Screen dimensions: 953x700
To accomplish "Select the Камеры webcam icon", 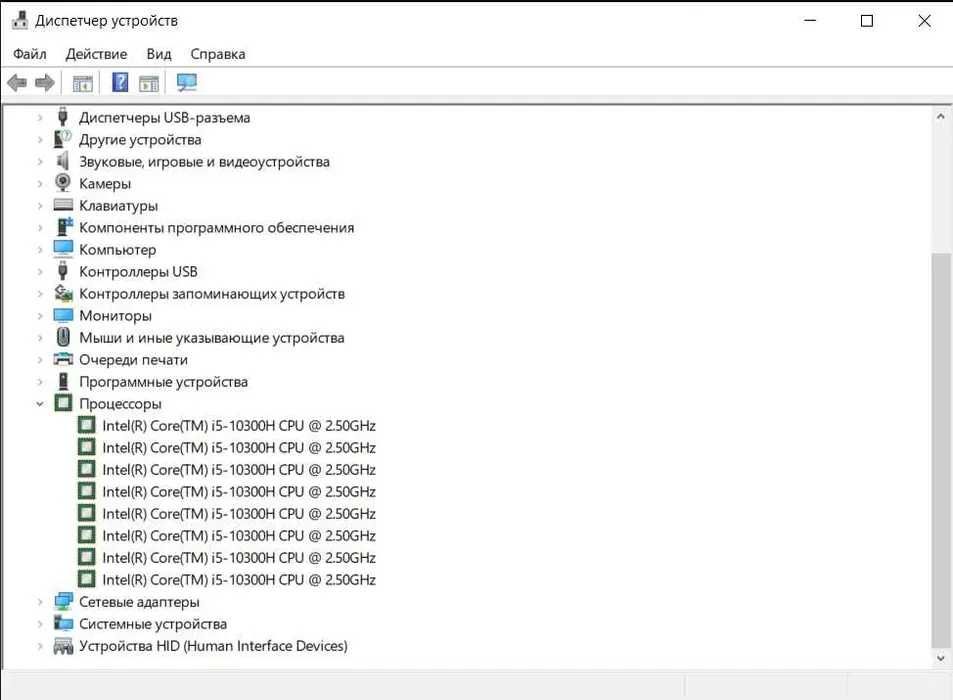I will (x=63, y=183).
